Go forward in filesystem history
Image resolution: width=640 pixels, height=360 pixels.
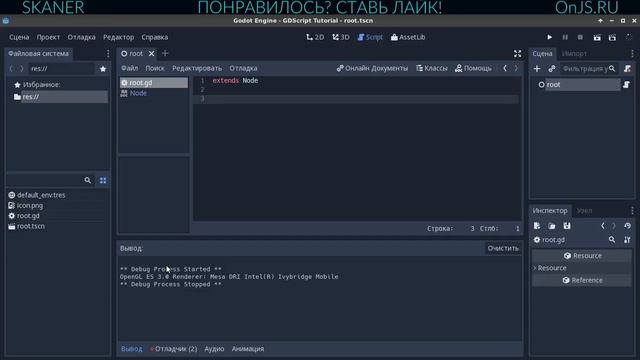(x=22, y=69)
